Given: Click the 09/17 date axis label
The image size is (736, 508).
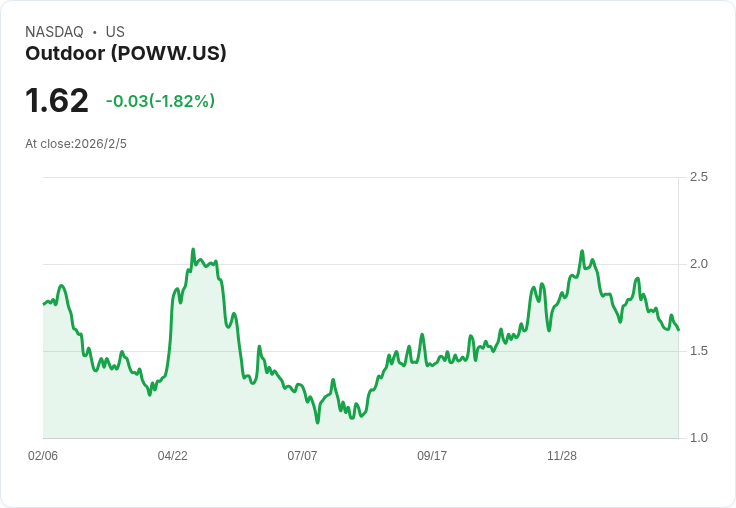Looking at the screenshot, I should coord(432,455).
